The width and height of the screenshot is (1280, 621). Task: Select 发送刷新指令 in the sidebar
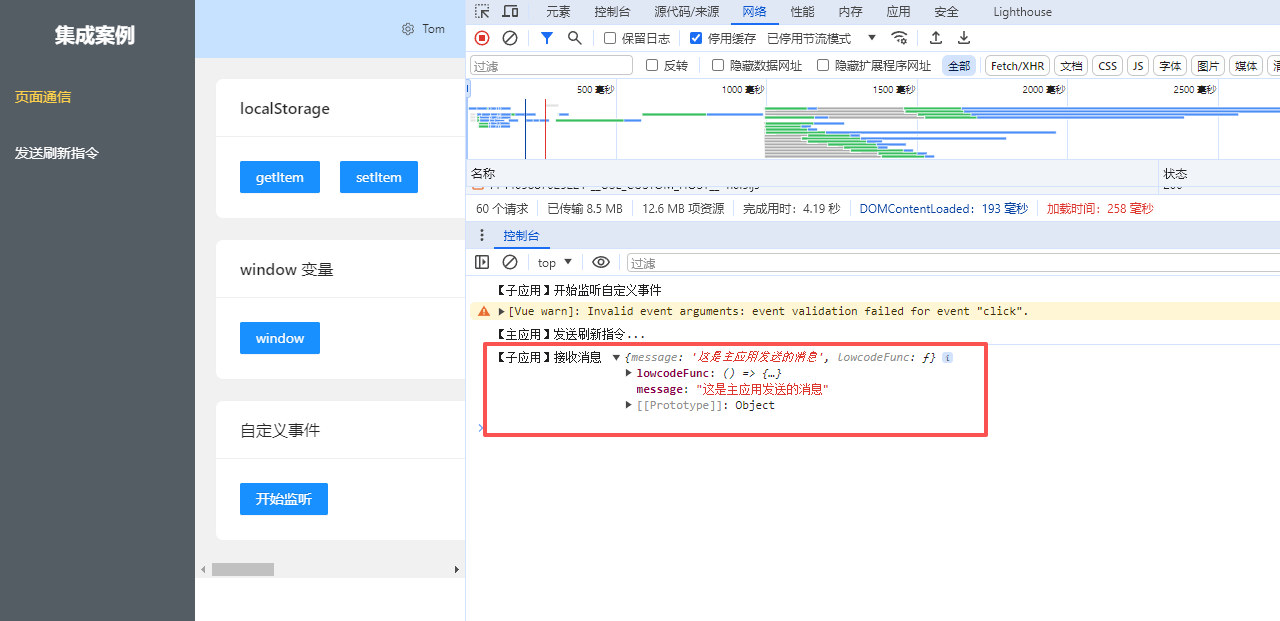(57, 153)
